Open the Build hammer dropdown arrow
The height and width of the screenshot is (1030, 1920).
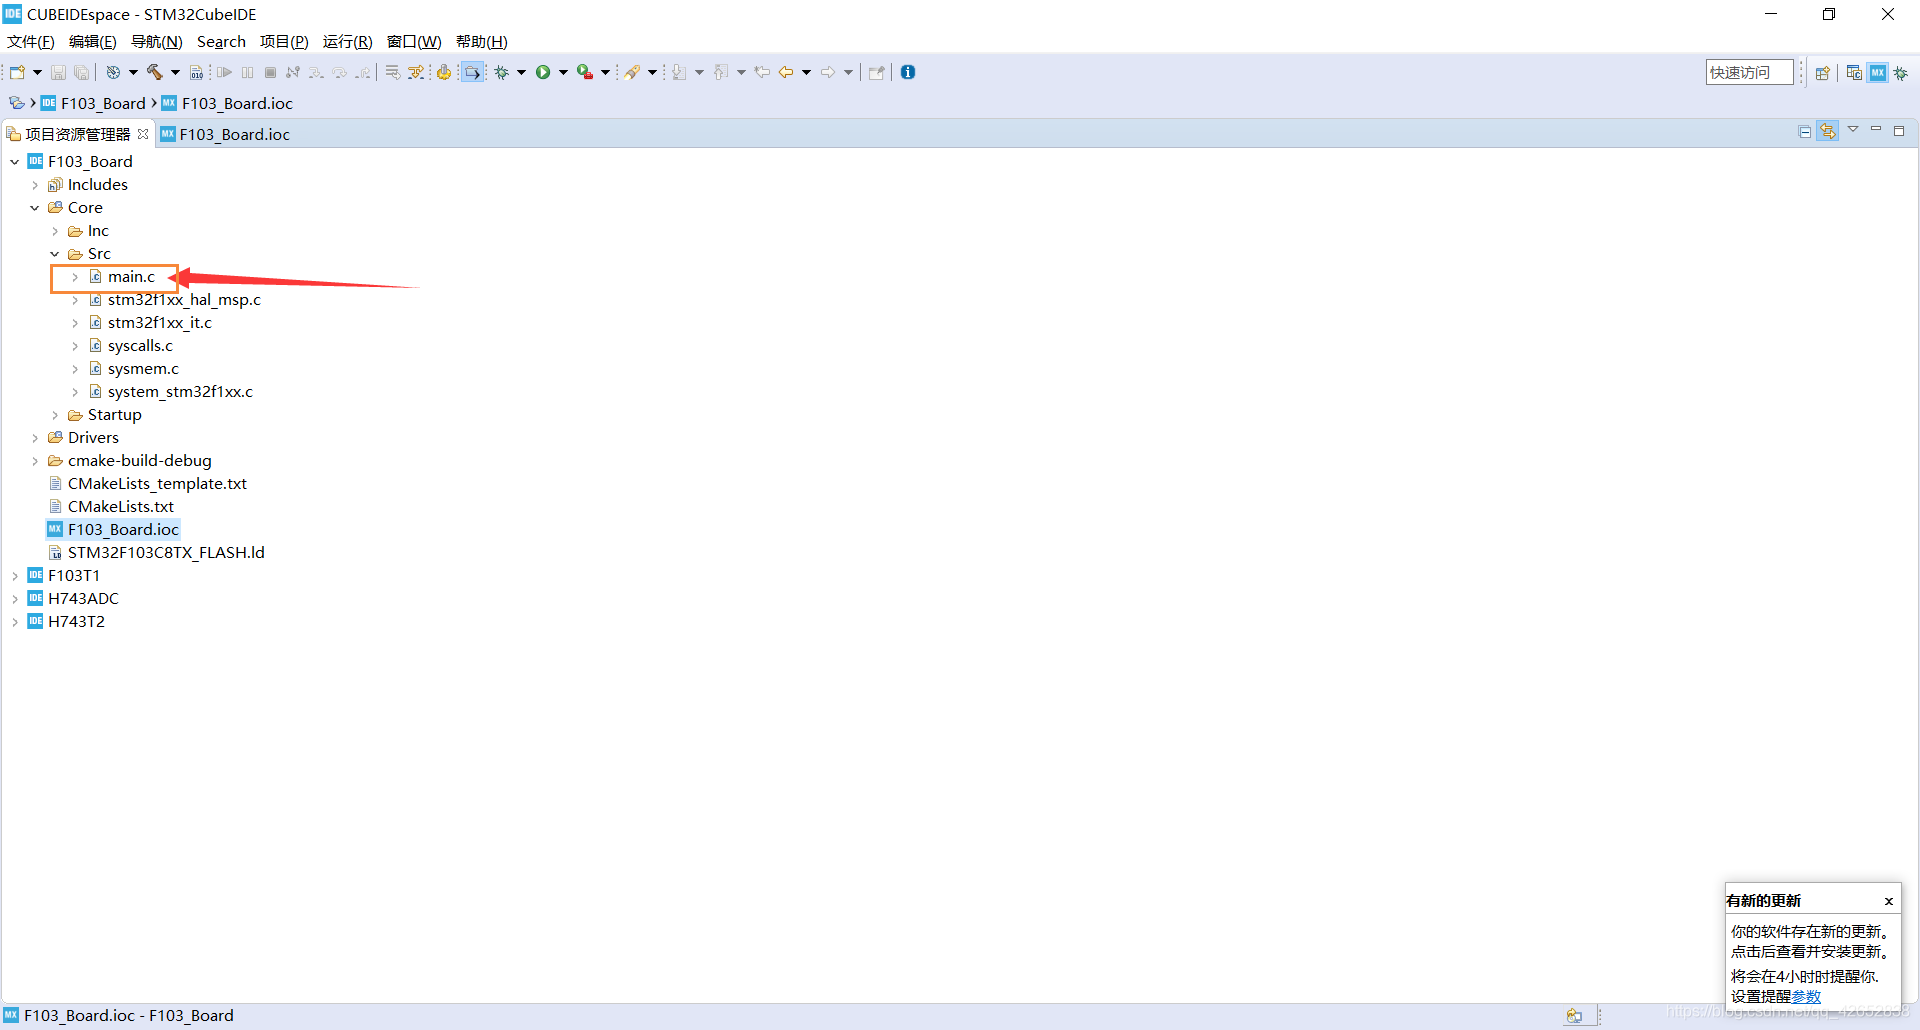175,72
